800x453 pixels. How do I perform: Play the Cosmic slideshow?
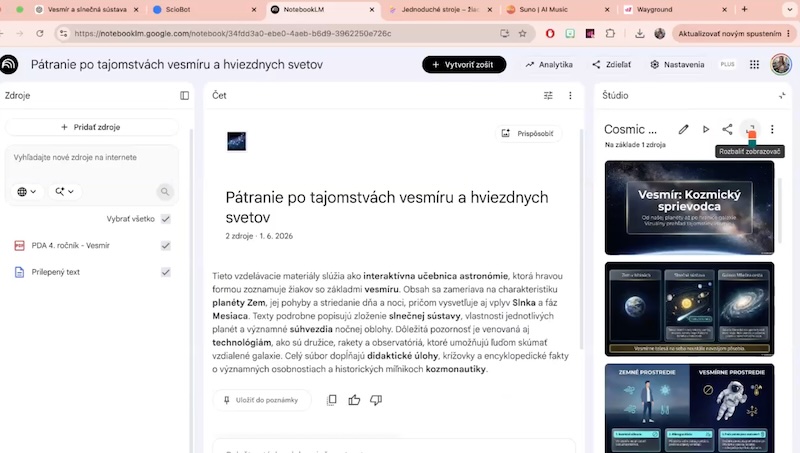click(x=706, y=130)
